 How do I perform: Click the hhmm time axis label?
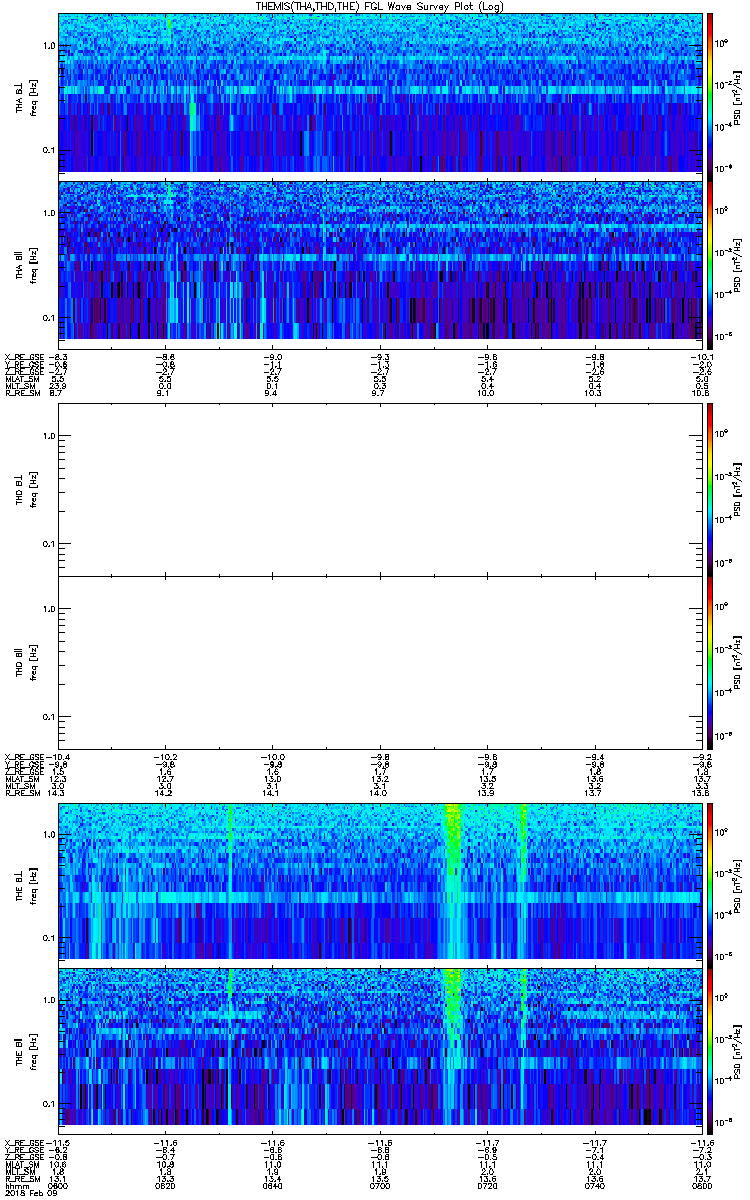point(15,1184)
